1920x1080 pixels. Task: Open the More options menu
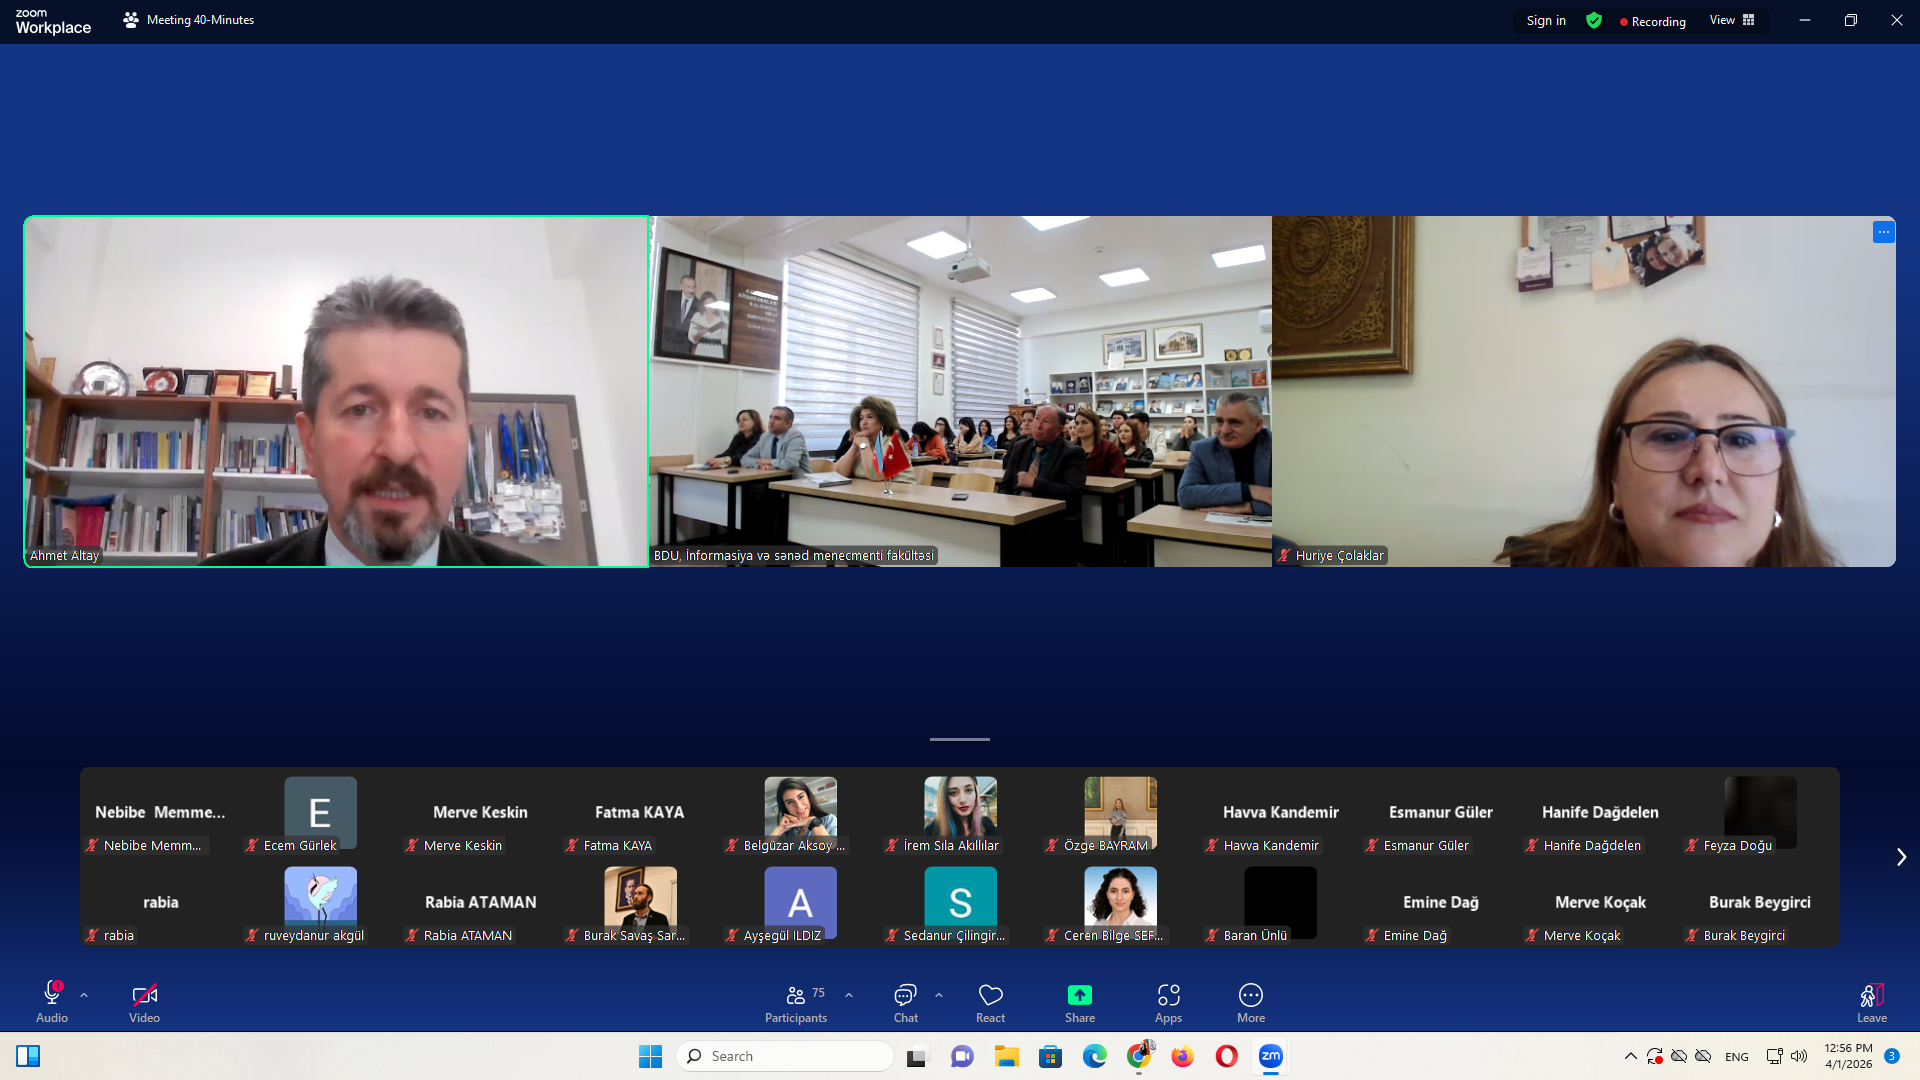tap(1250, 1003)
